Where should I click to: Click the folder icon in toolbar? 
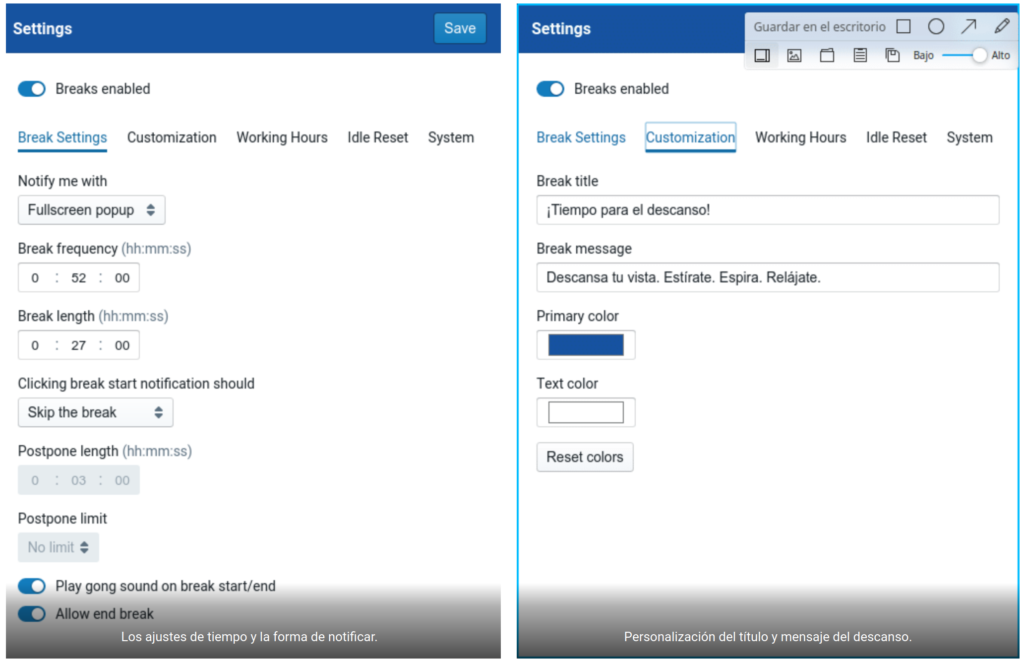coord(827,56)
